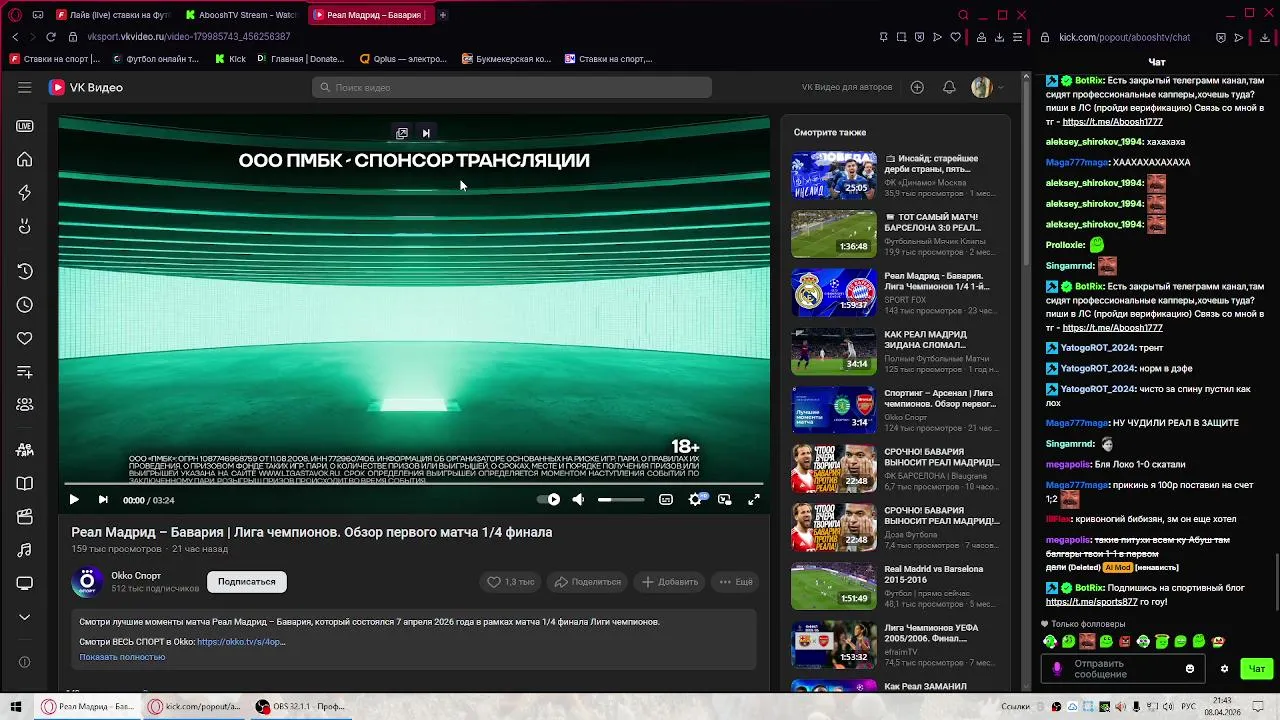Open the VK Video hamburger menu
The height and width of the screenshot is (720, 1280).
(x=24, y=87)
